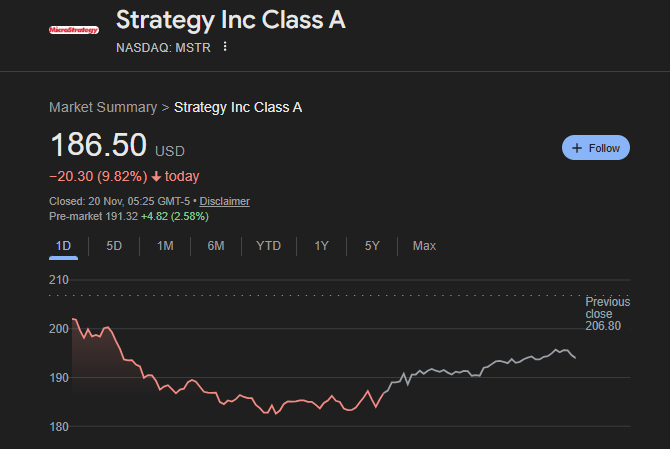Select the YTD range tab
This screenshot has width=670, height=449.
268,246
